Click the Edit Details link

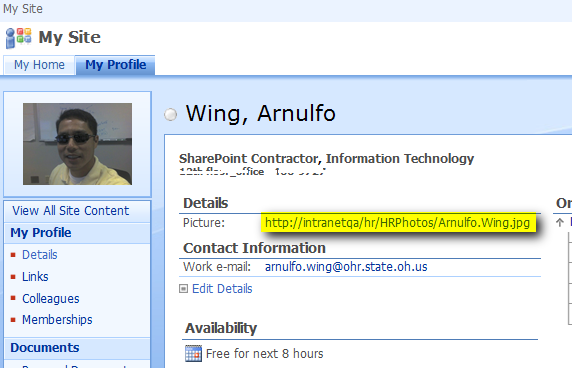(x=222, y=289)
